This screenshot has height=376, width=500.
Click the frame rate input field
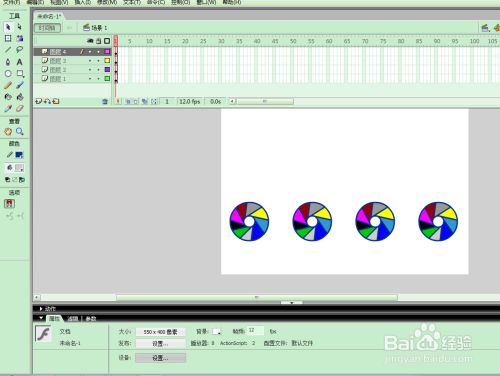coord(255,330)
